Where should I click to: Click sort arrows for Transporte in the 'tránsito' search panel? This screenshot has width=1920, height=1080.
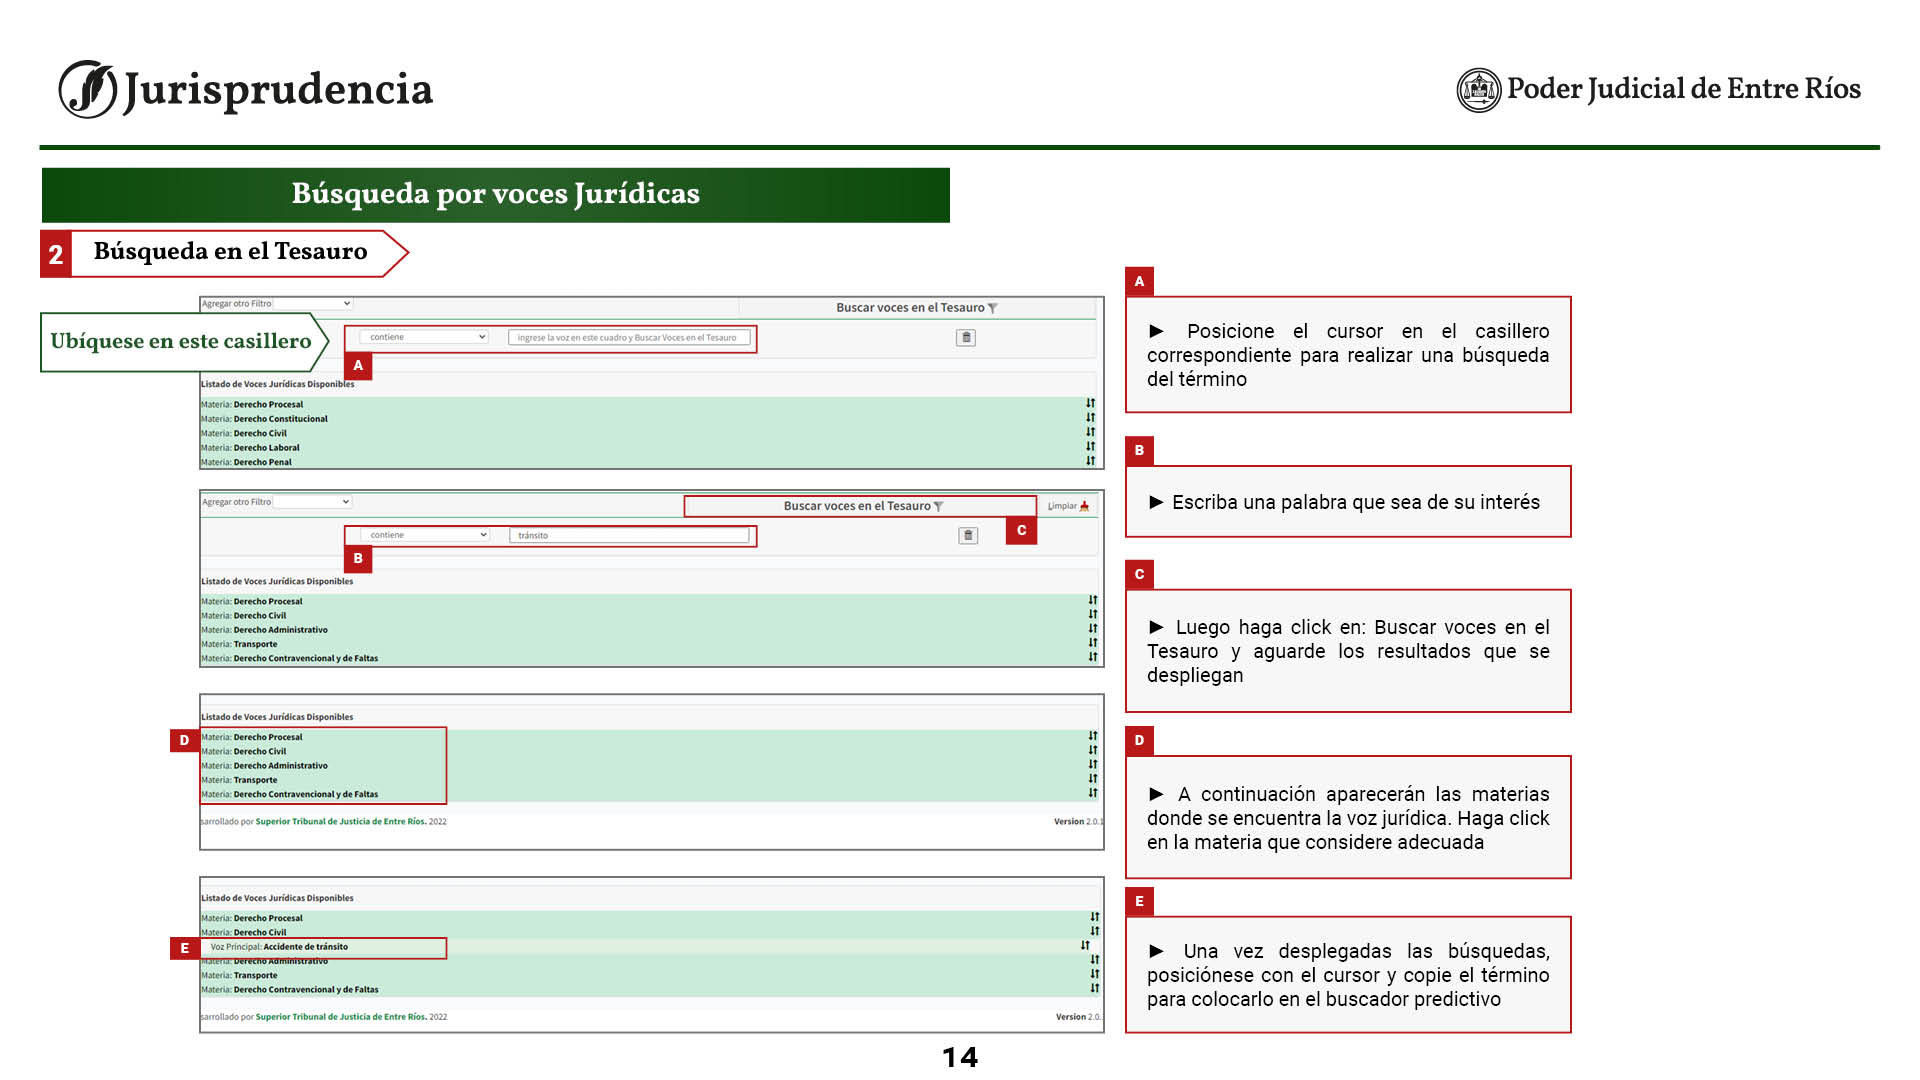tap(1093, 643)
